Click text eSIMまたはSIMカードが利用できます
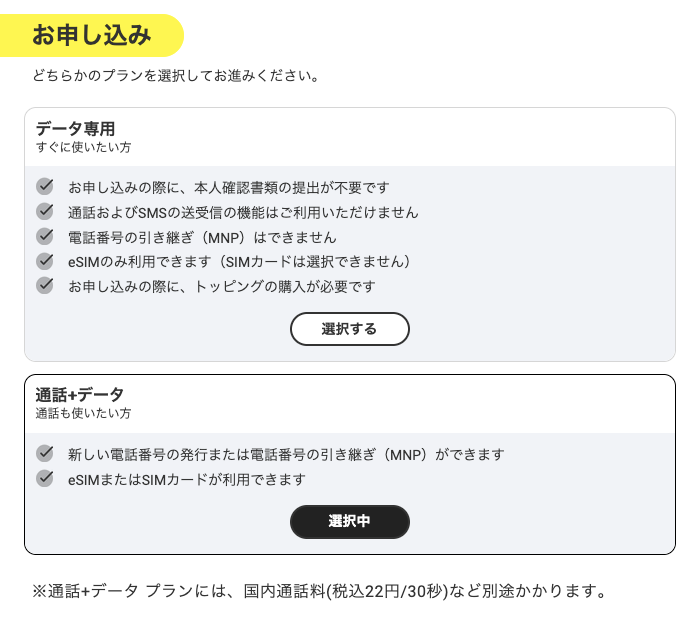 pyautogui.click(x=186, y=479)
